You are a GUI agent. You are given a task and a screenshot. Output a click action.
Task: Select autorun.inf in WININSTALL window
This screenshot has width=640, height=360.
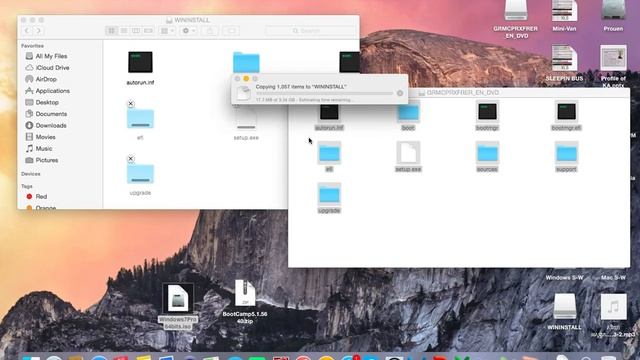(140, 62)
